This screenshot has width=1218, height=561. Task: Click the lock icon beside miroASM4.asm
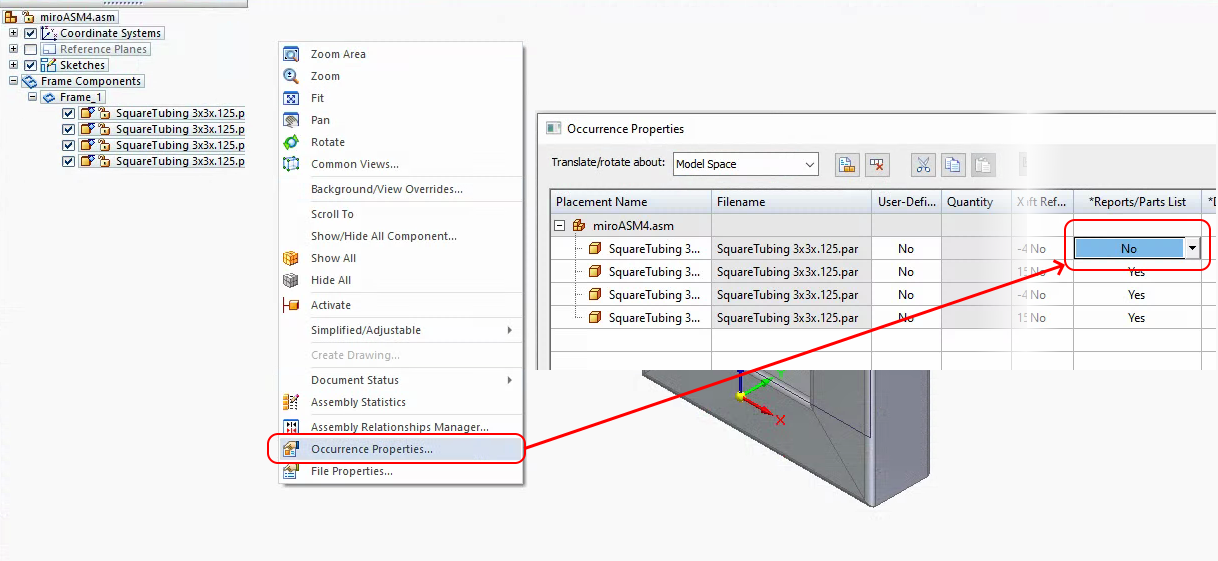pyautogui.click(x=29, y=17)
